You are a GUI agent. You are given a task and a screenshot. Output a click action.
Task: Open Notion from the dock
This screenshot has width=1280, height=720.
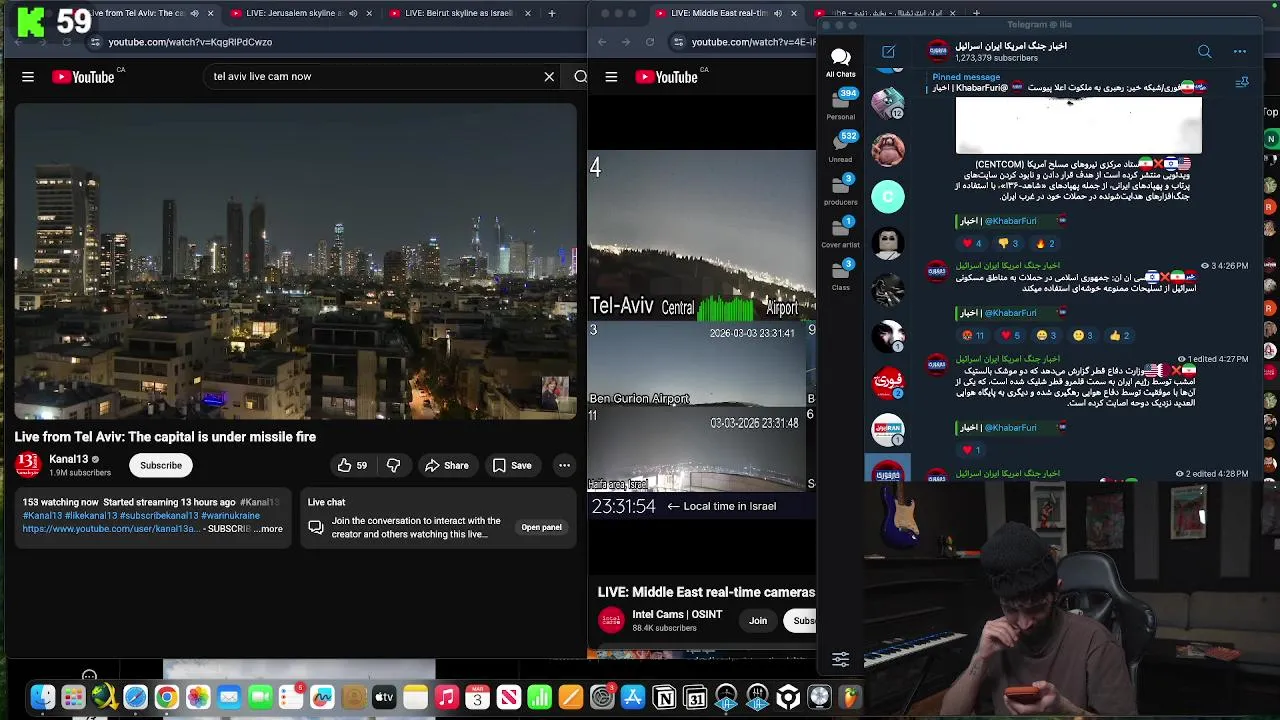tap(664, 697)
